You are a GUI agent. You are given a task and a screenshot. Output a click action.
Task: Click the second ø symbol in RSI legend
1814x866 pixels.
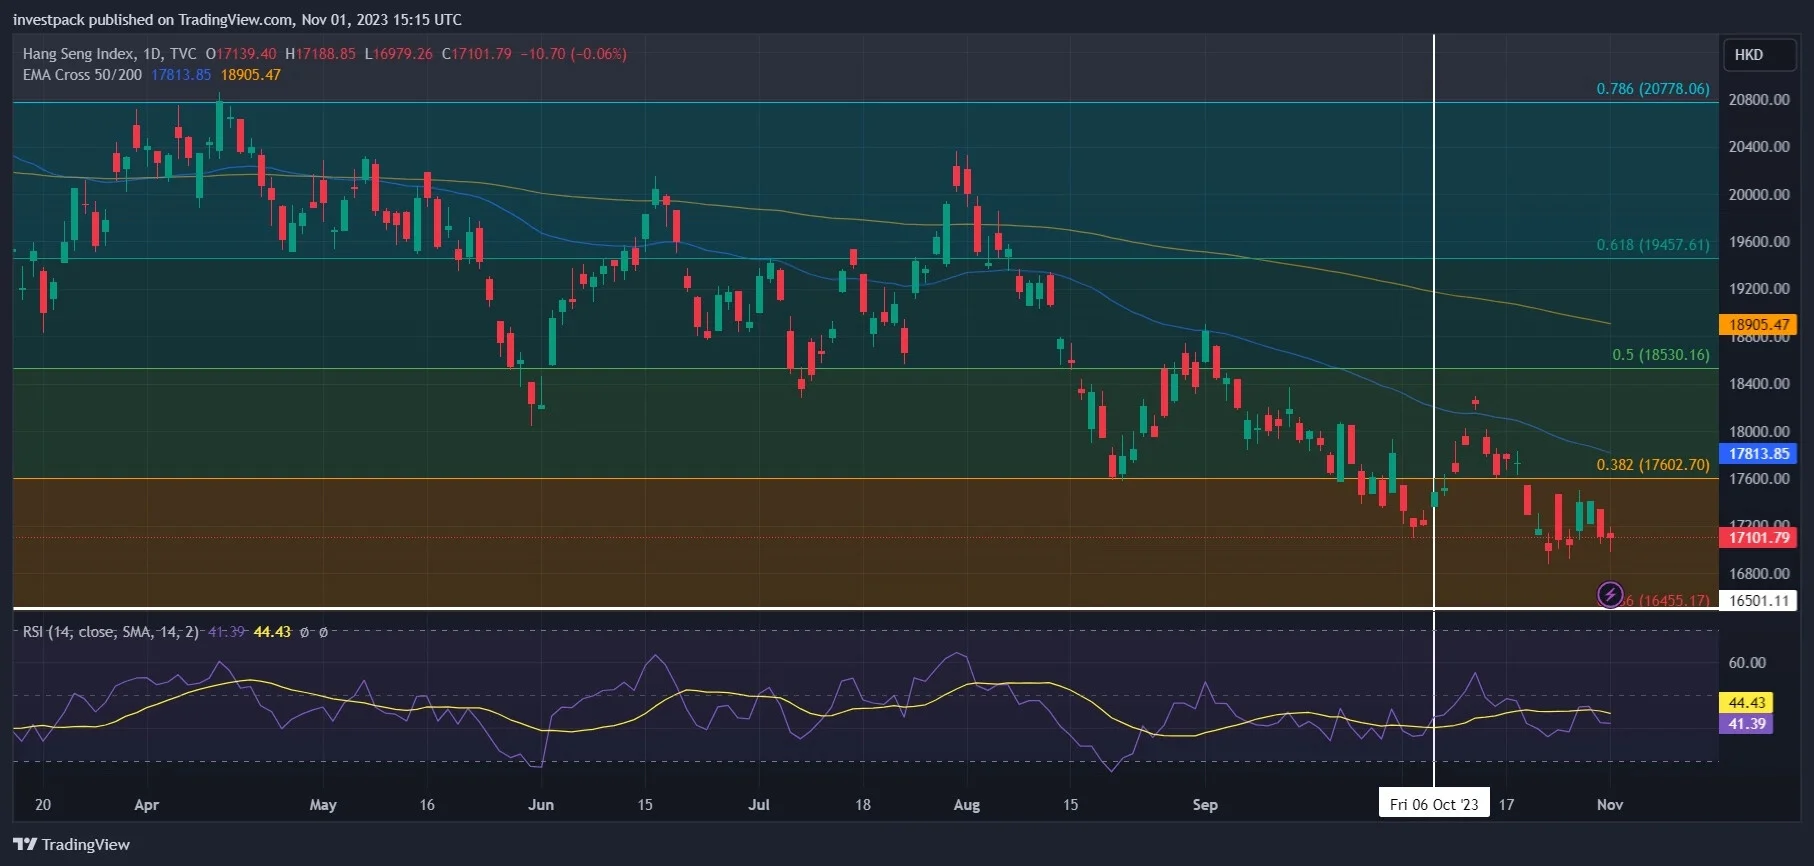click(x=323, y=632)
